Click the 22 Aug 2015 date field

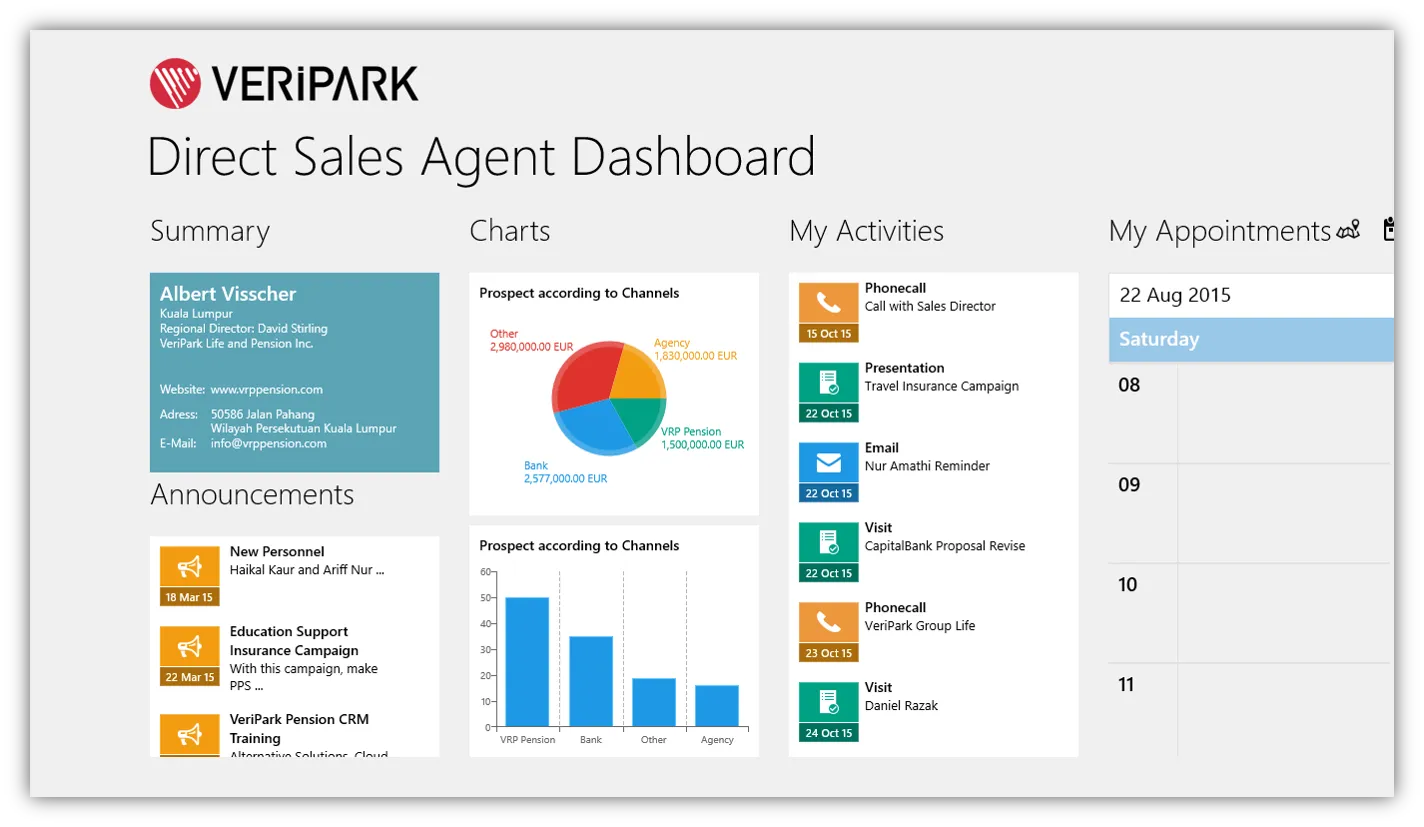point(1251,296)
